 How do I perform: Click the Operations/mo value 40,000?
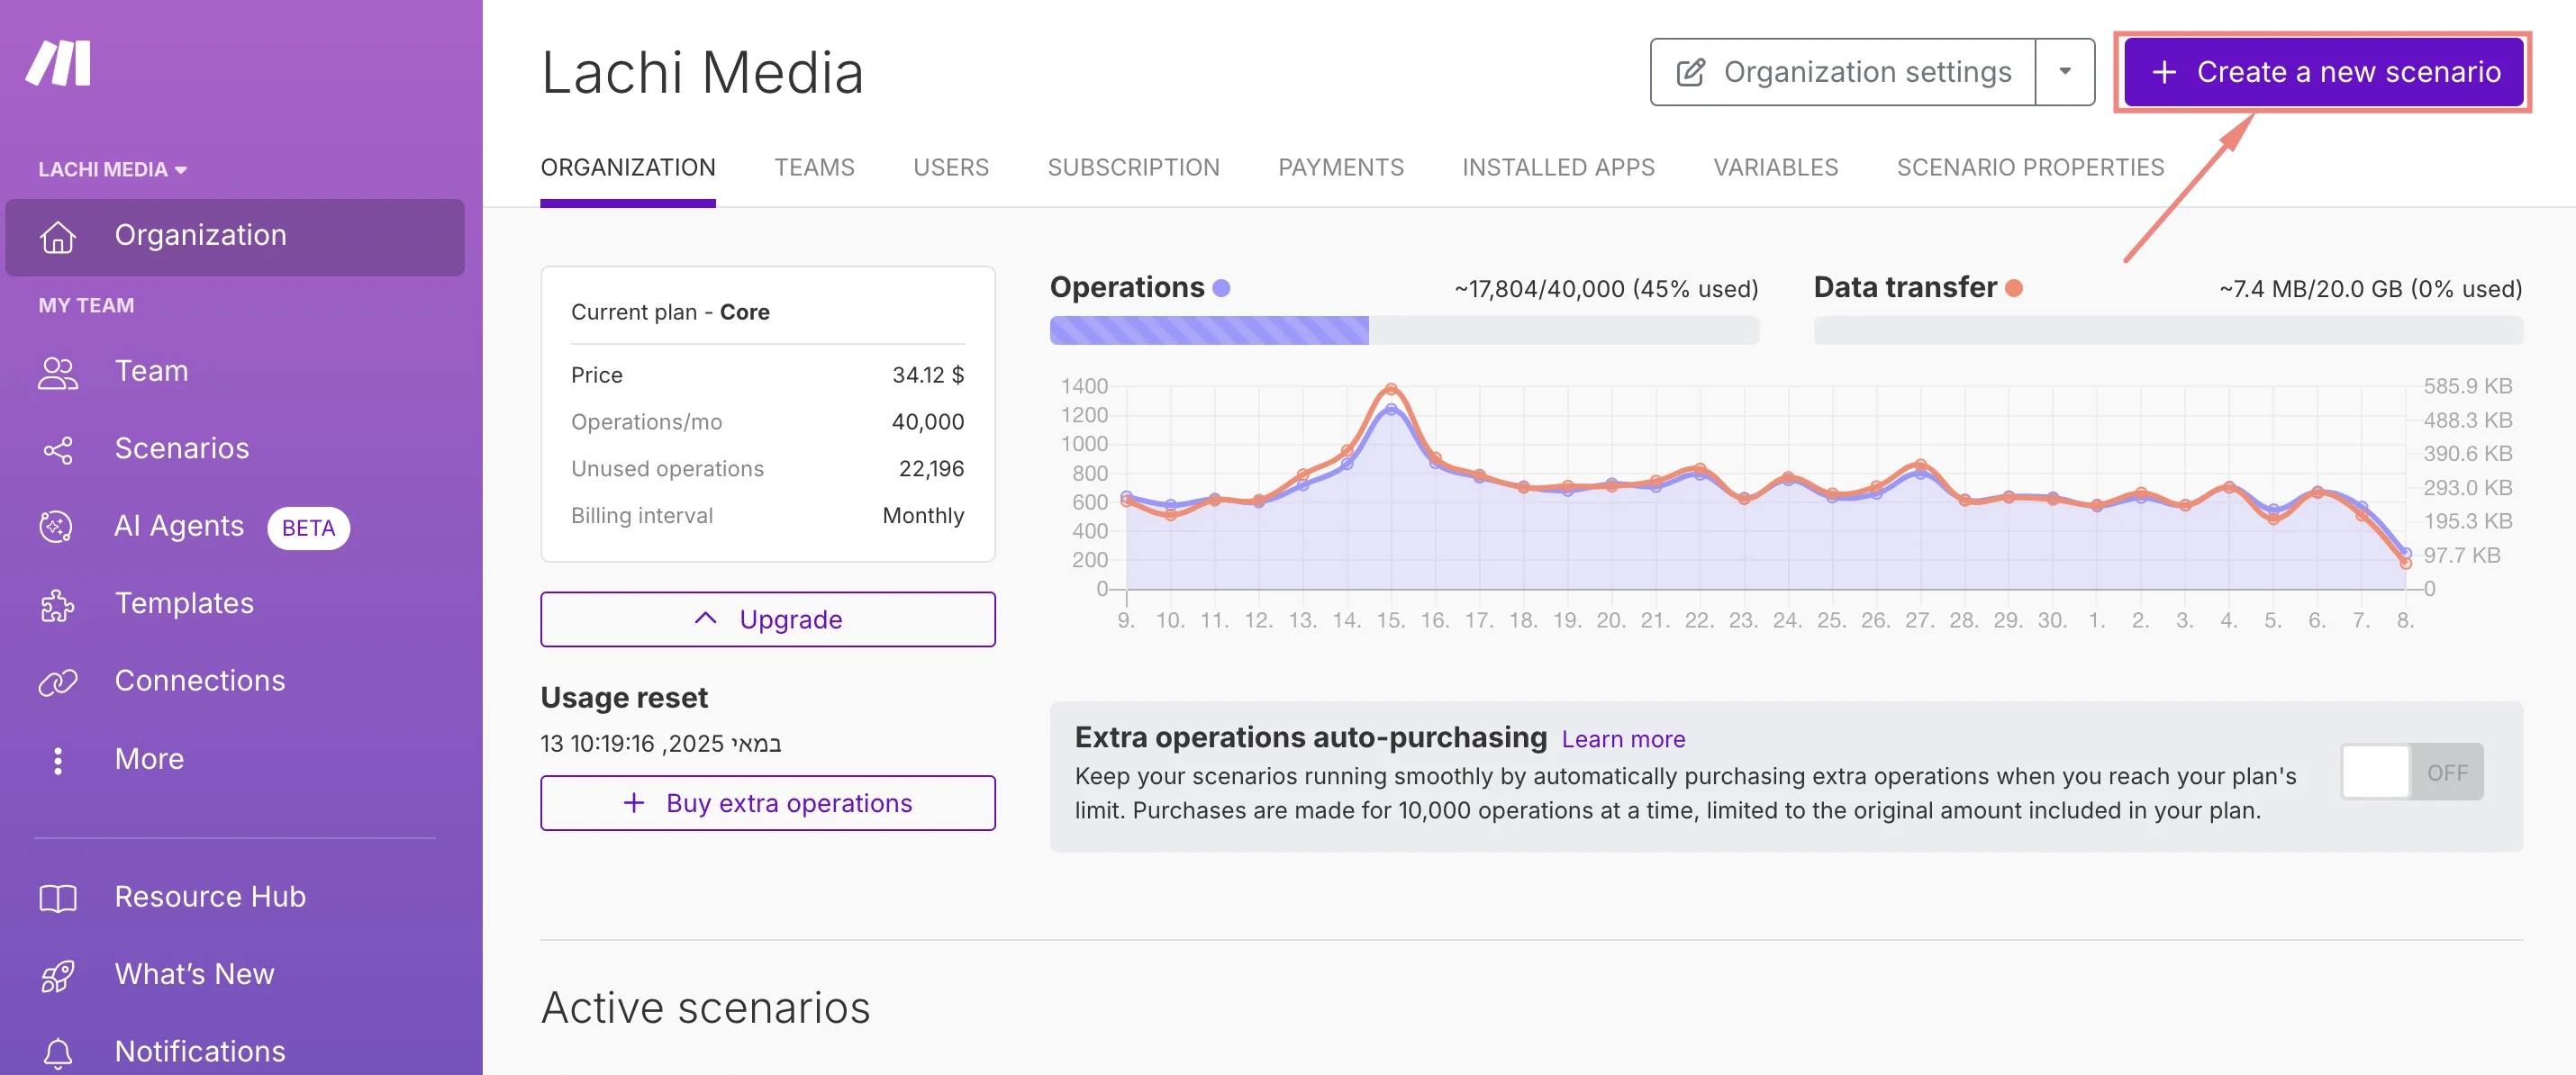pyautogui.click(x=928, y=422)
